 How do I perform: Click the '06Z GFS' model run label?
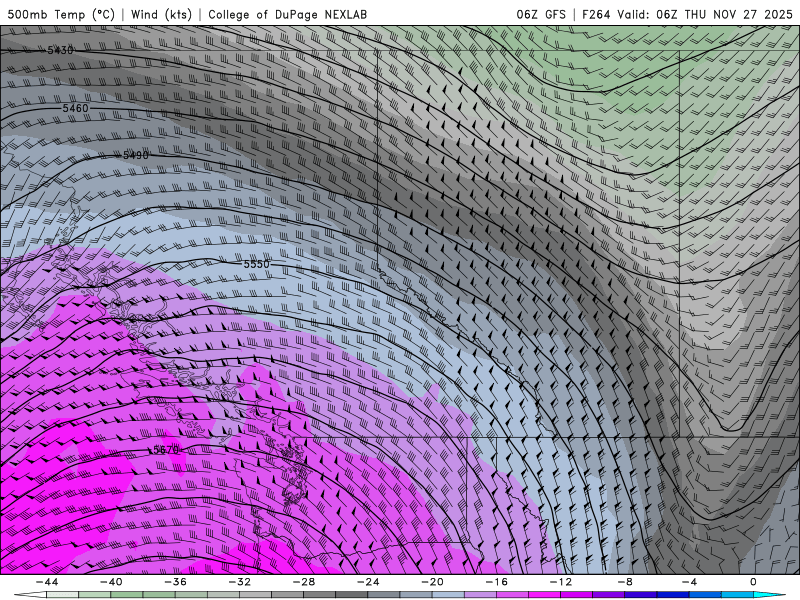541,14
